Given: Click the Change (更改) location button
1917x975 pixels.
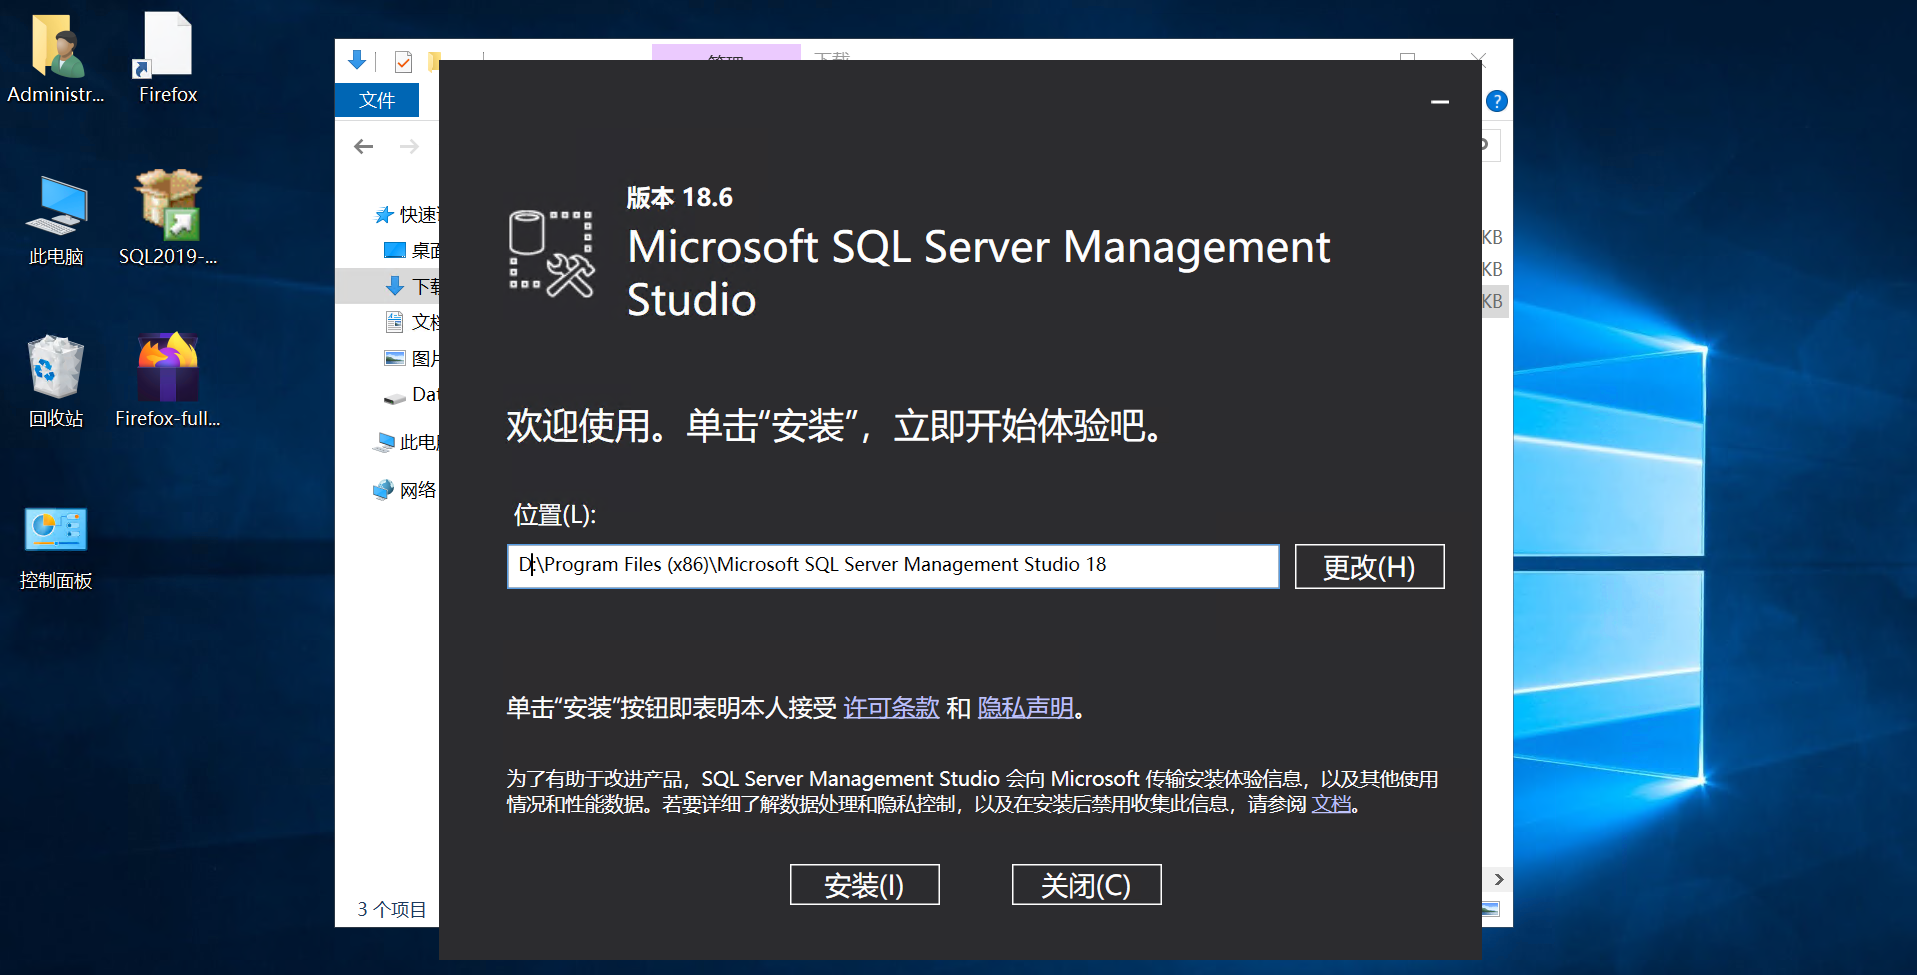Looking at the screenshot, I should coord(1369,567).
